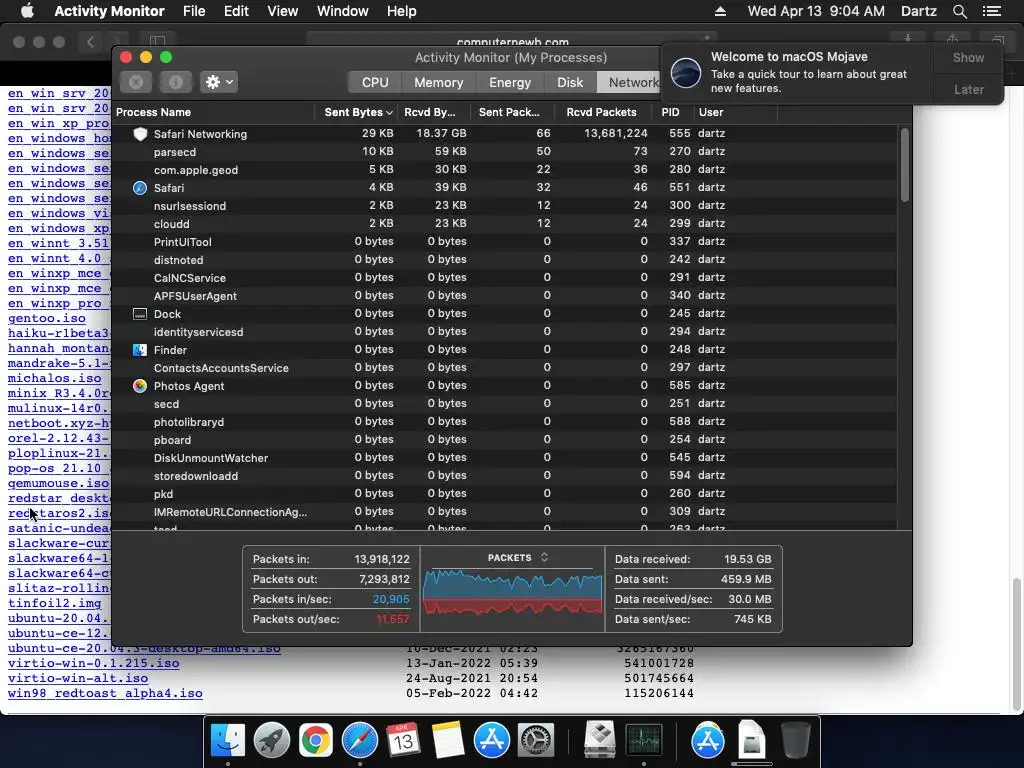Screen dimensions: 1024x768
Task: Open first App Store icon in Dock
Action: pyautogui.click(x=491, y=741)
